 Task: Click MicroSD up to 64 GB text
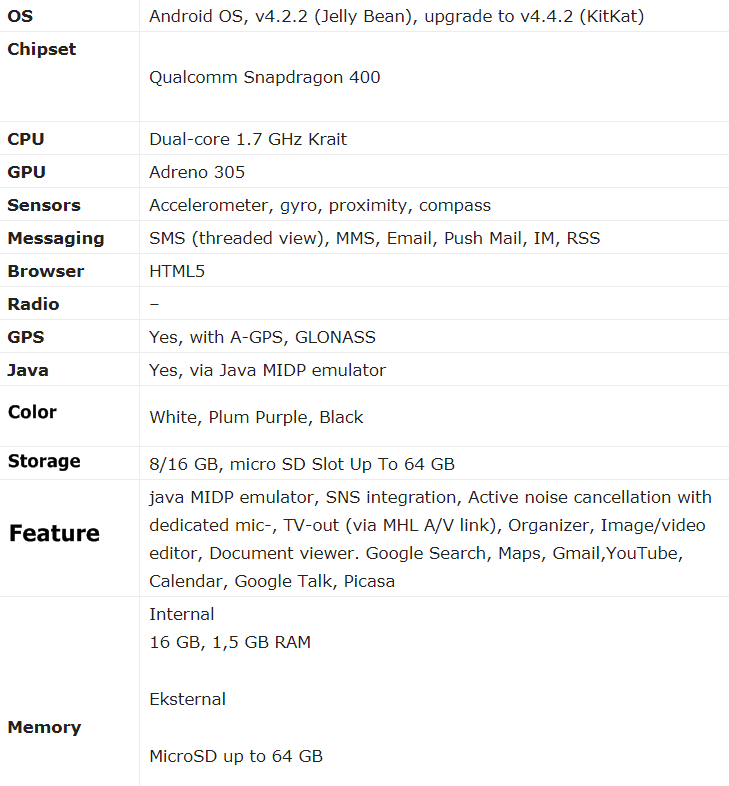tap(236, 756)
